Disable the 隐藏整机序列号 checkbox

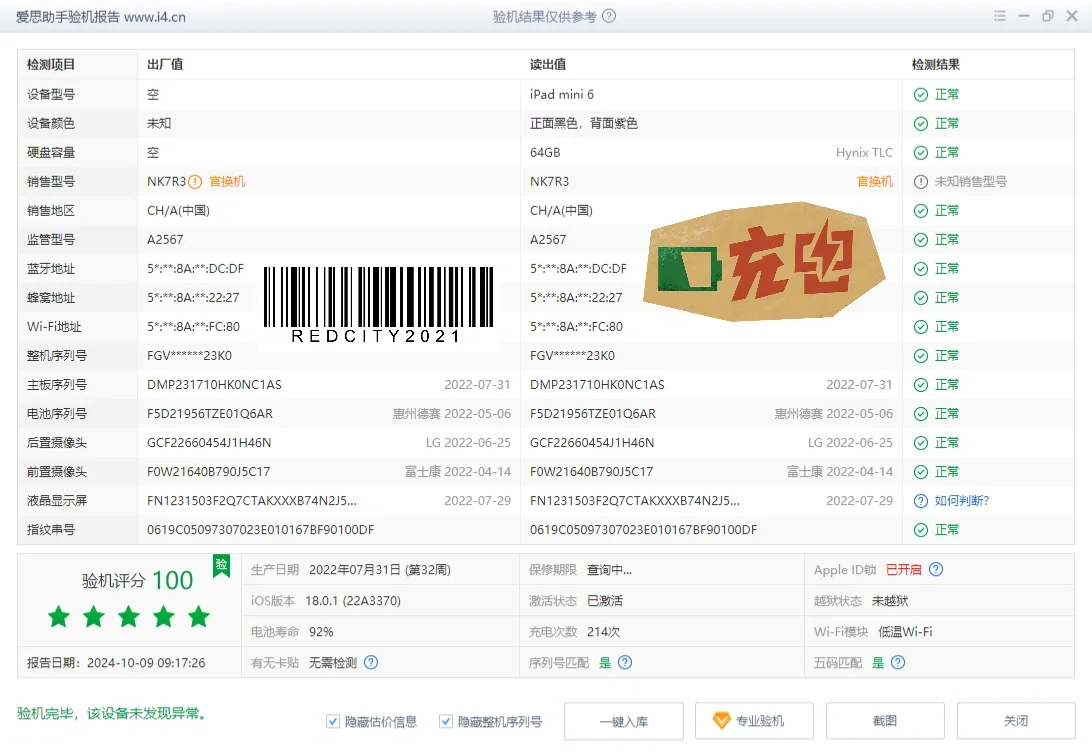click(444, 721)
